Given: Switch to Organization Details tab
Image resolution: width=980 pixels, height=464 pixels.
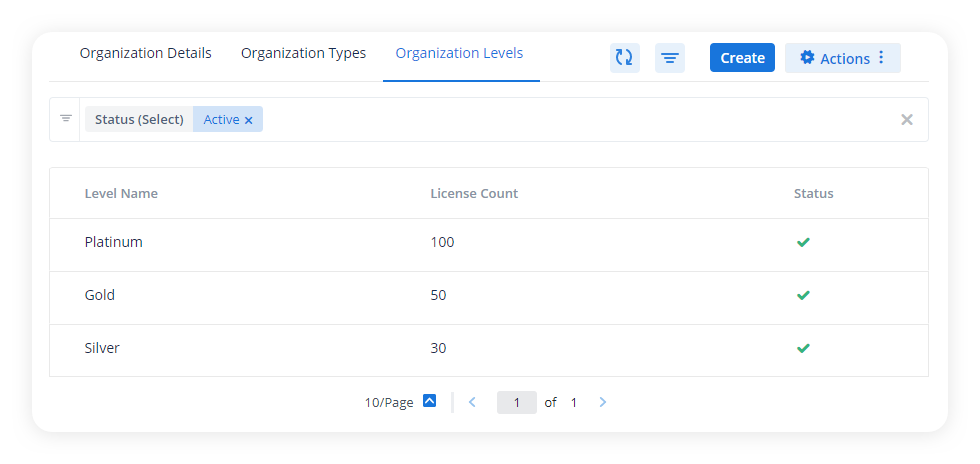Looking at the screenshot, I should (146, 54).
